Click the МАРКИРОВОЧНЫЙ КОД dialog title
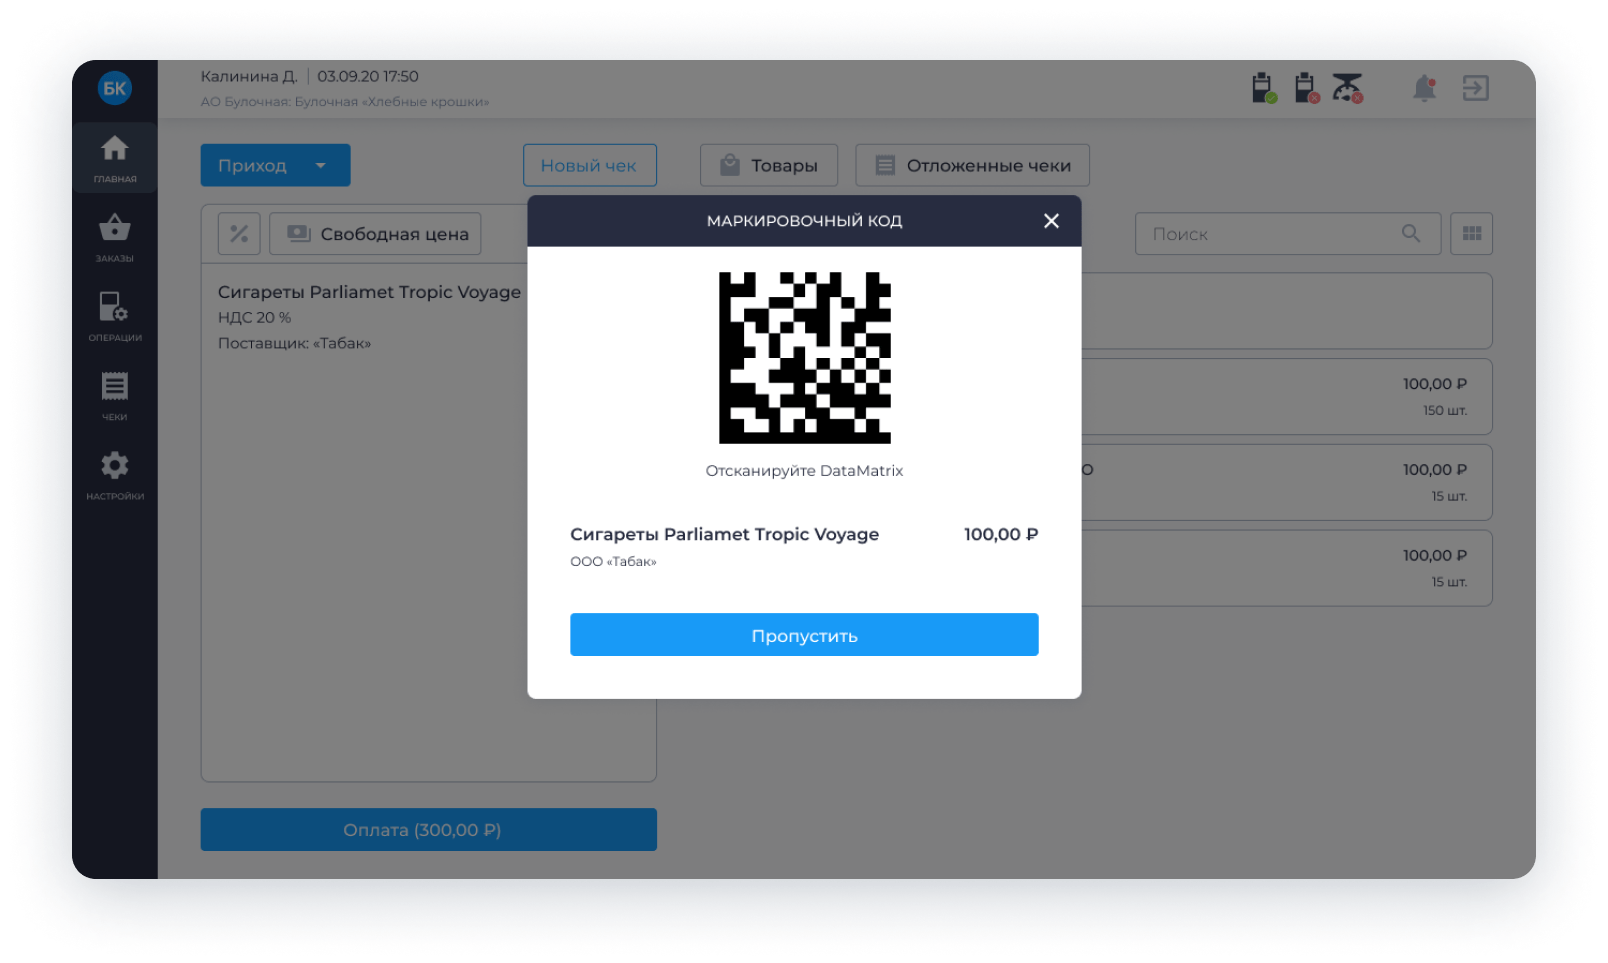This screenshot has height=963, width=1608. click(804, 221)
